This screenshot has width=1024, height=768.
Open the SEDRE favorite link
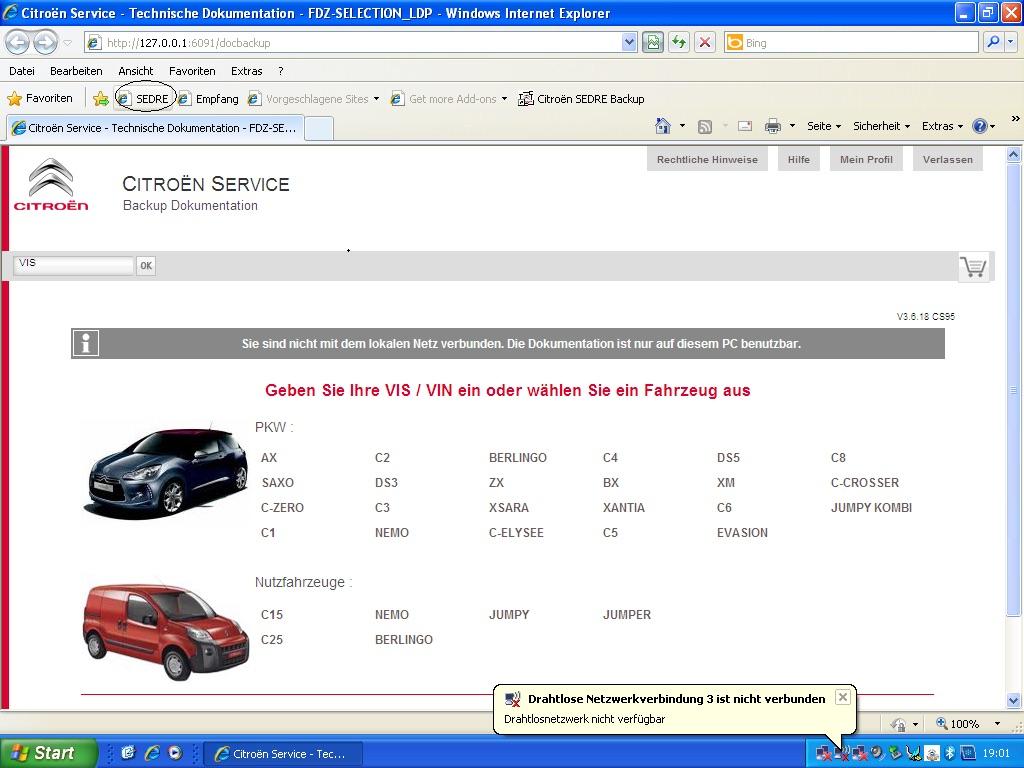tap(144, 99)
